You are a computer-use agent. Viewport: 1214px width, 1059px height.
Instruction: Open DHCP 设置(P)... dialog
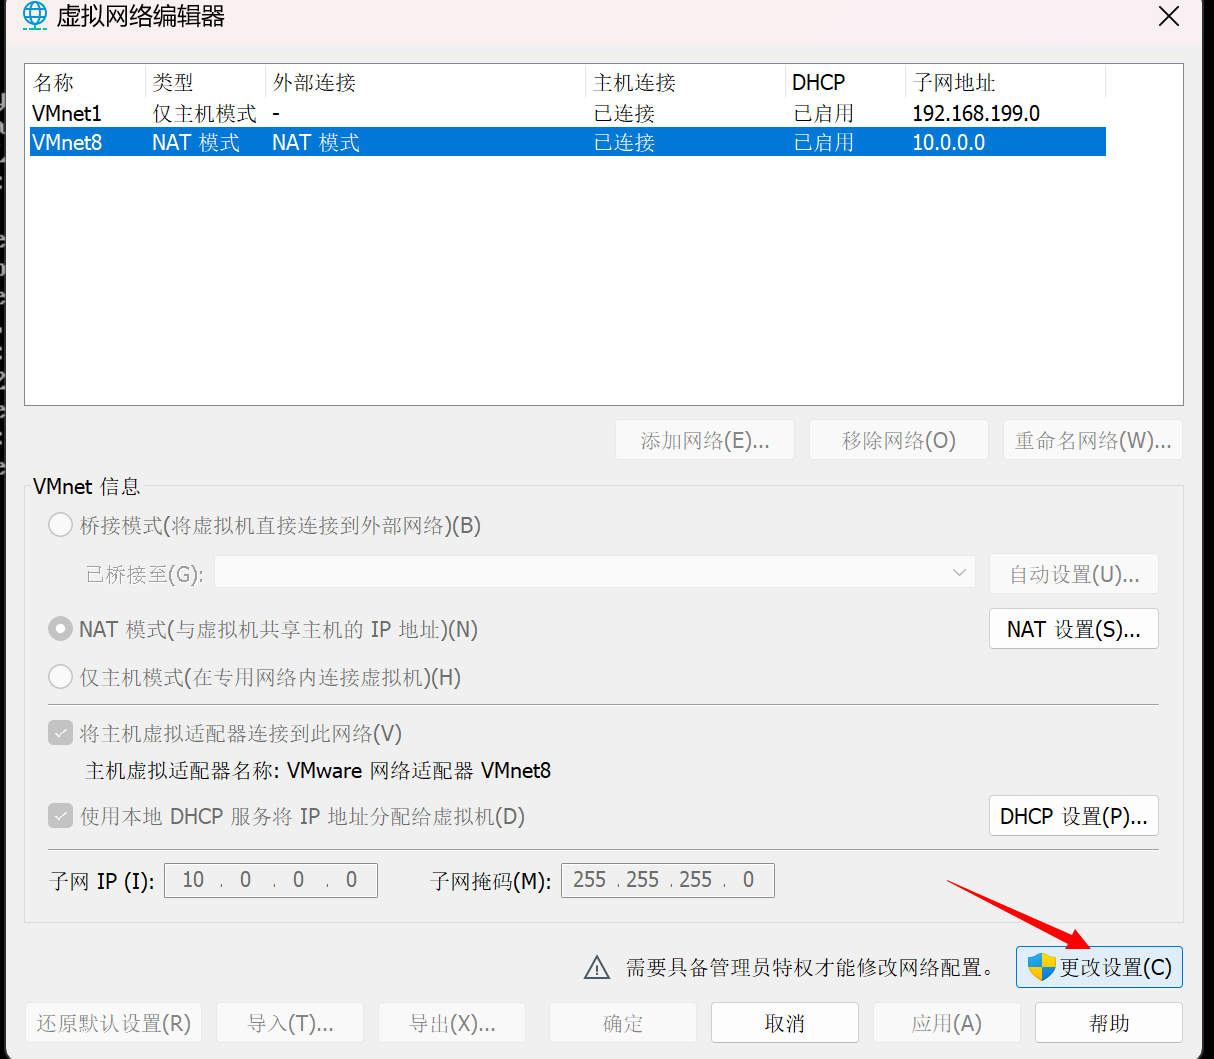(x=1074, y=816)
